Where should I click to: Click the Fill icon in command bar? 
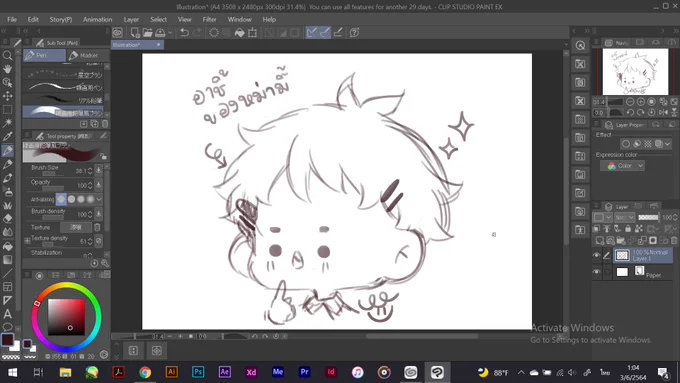[x=239, y=33]
